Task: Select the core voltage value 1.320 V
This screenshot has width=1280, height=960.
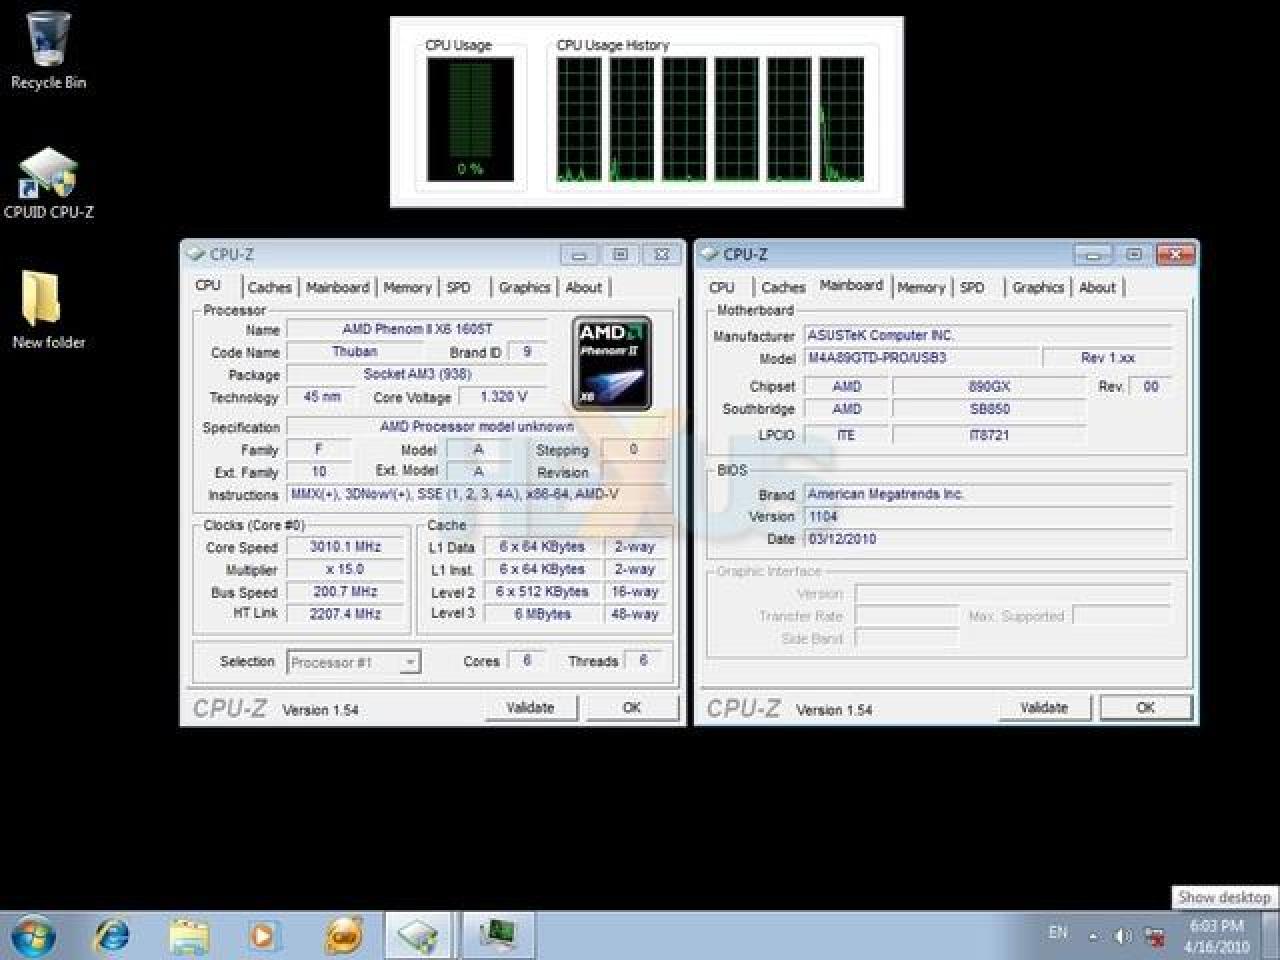Action: 503,397
